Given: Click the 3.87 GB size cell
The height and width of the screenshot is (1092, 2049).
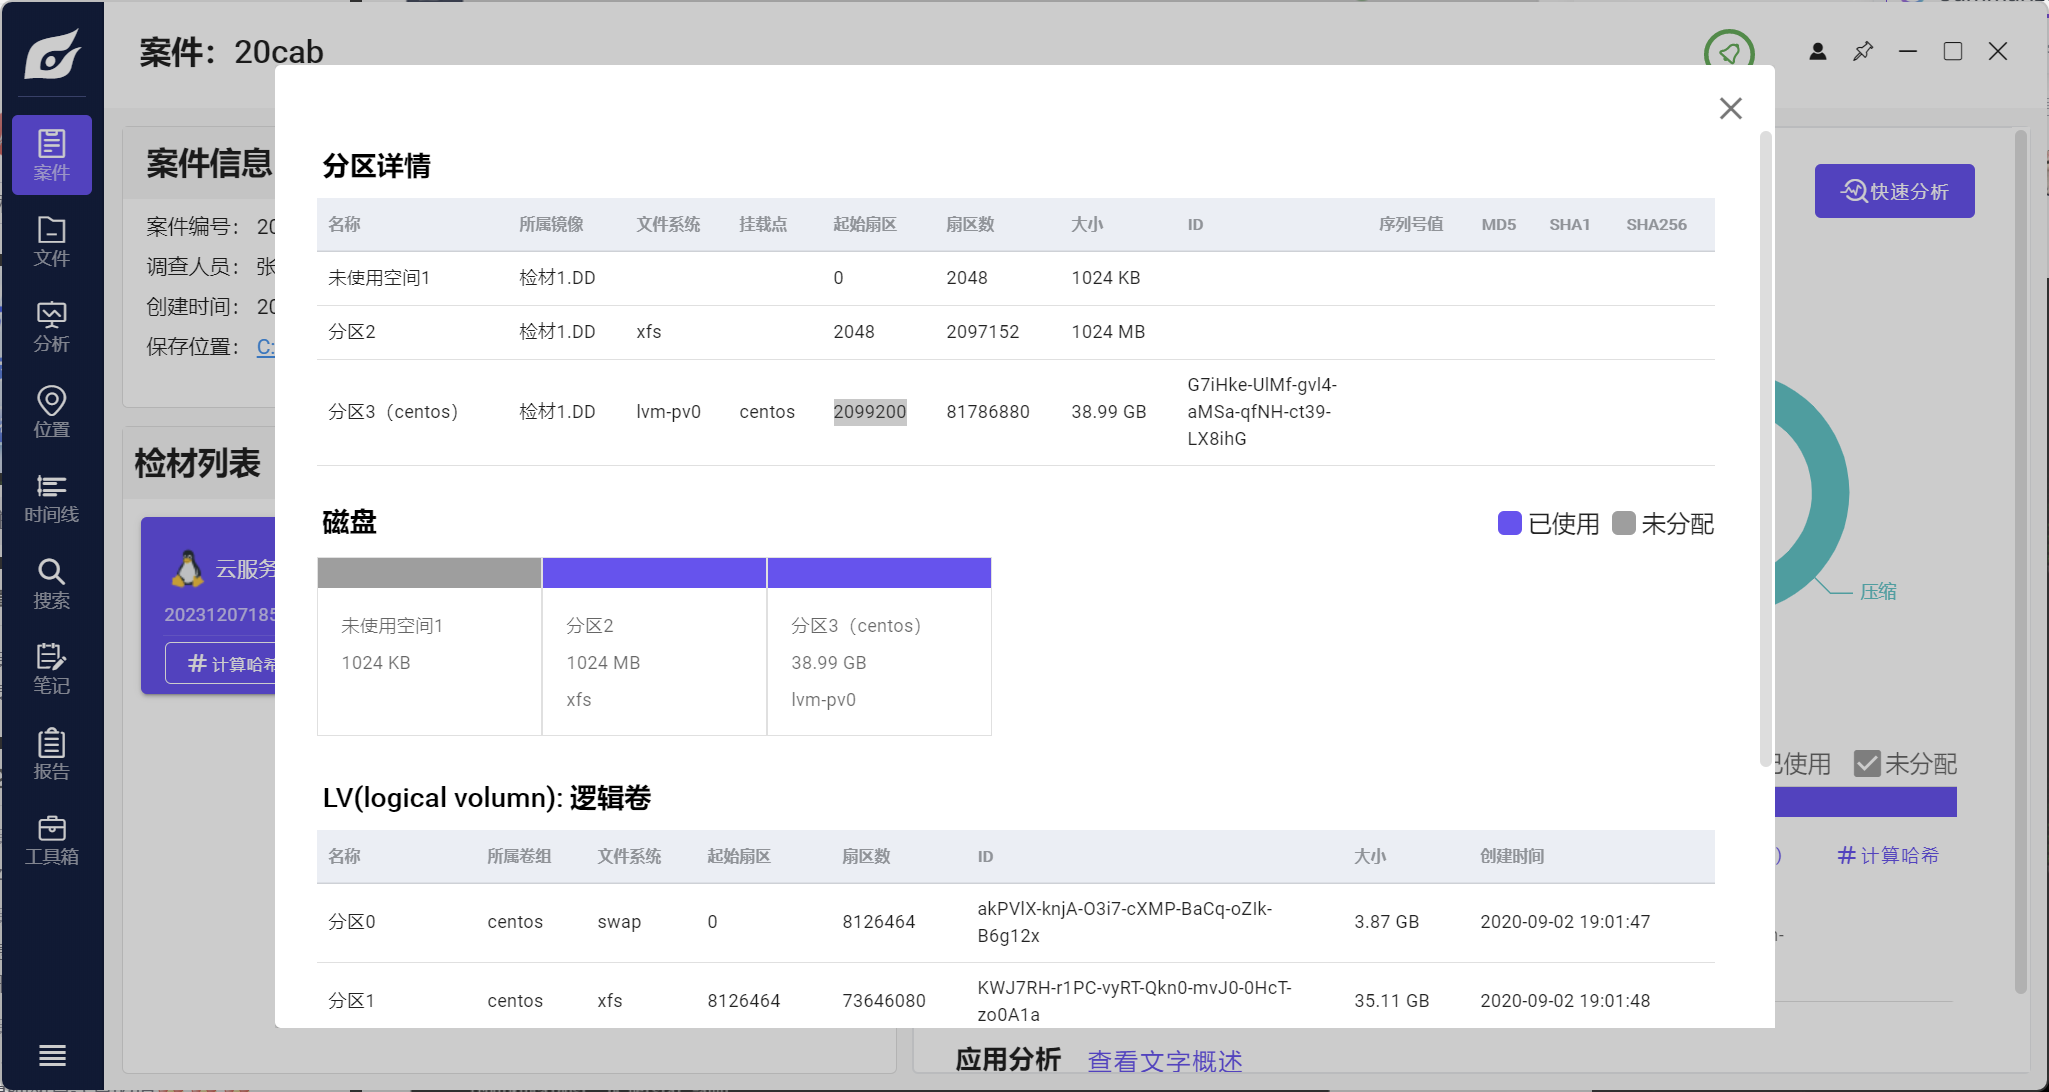Looking at the screenshot, I should click(1387, 922).
